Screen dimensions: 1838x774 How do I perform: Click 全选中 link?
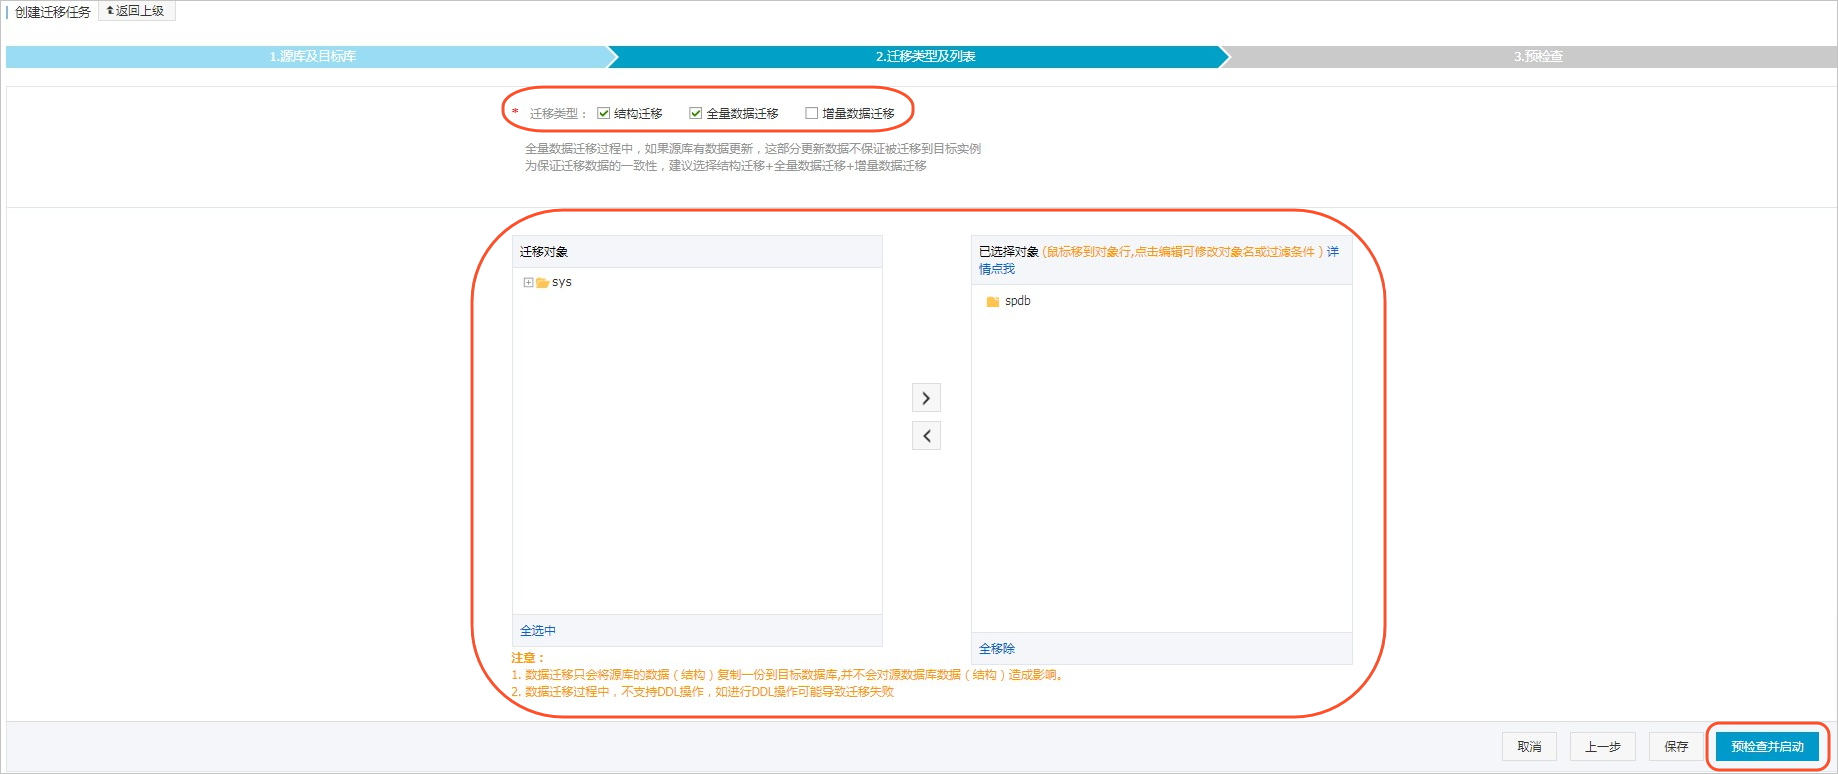538,631
